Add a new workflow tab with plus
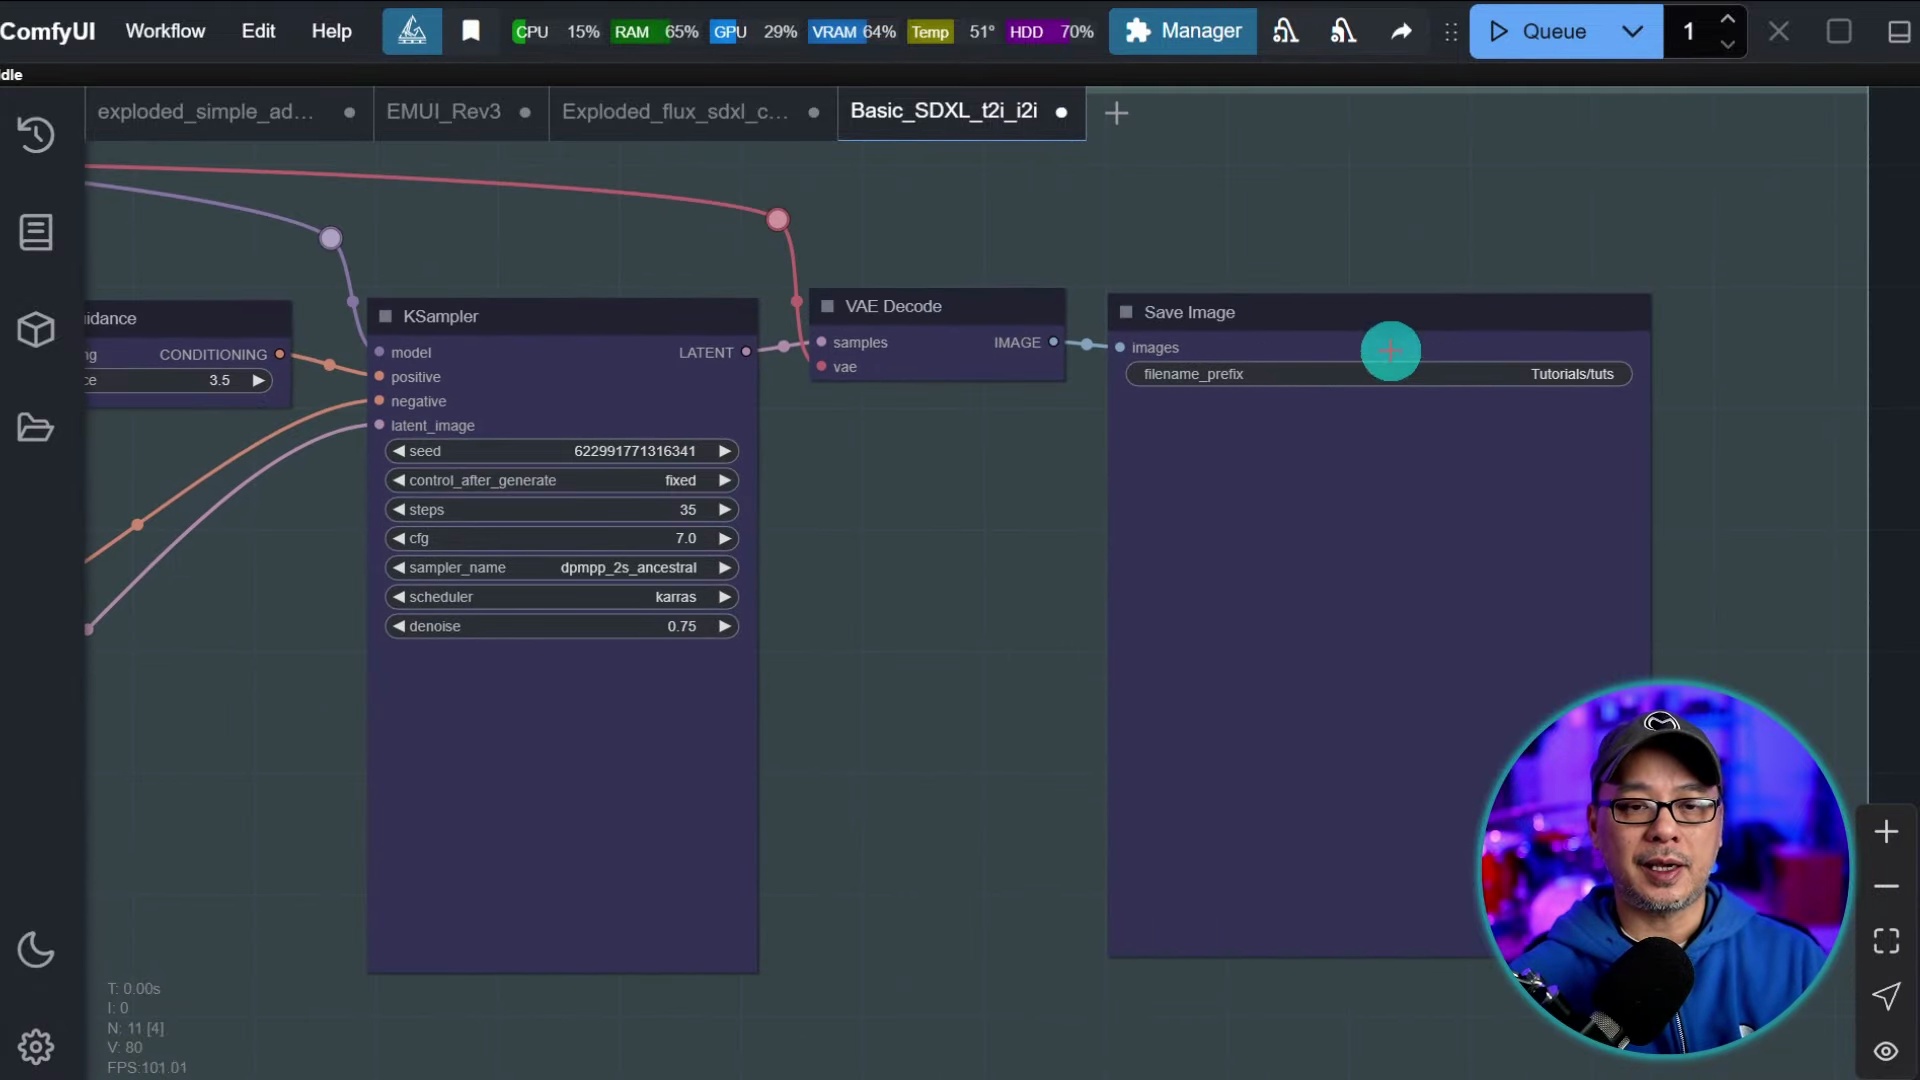 tap(1116, 113)
